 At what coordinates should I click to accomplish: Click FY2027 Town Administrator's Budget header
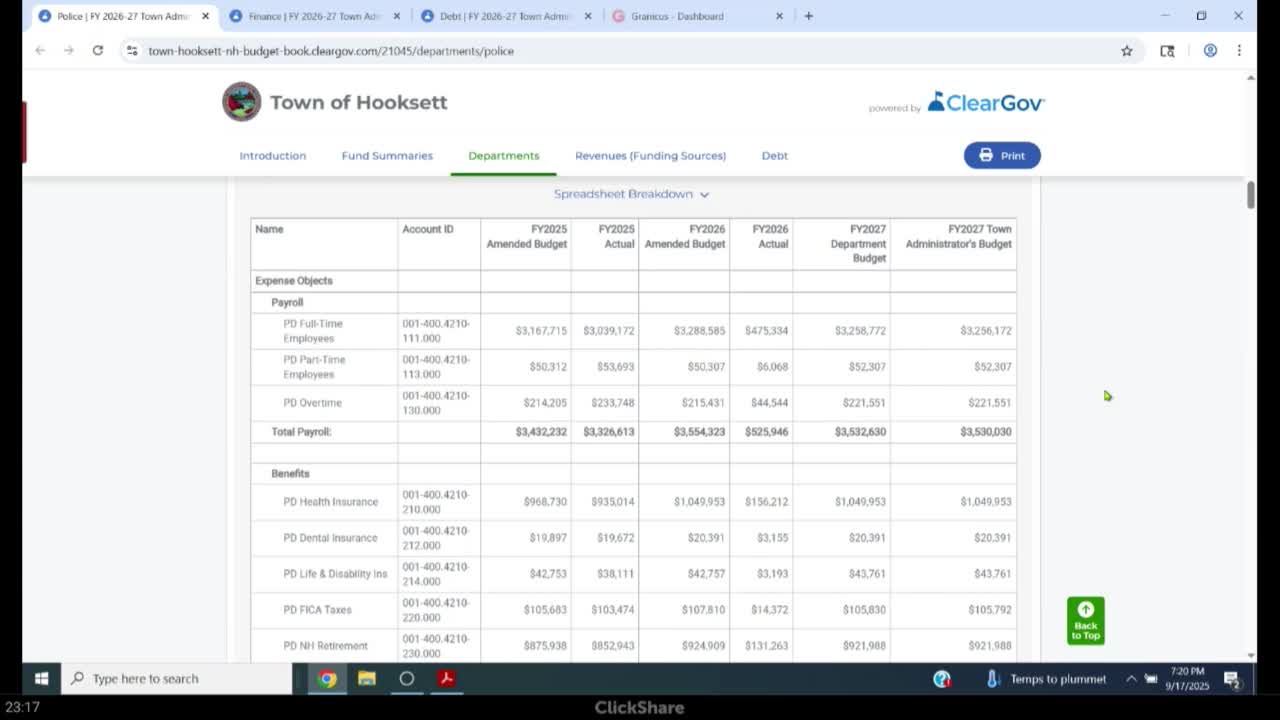[958, 236]
